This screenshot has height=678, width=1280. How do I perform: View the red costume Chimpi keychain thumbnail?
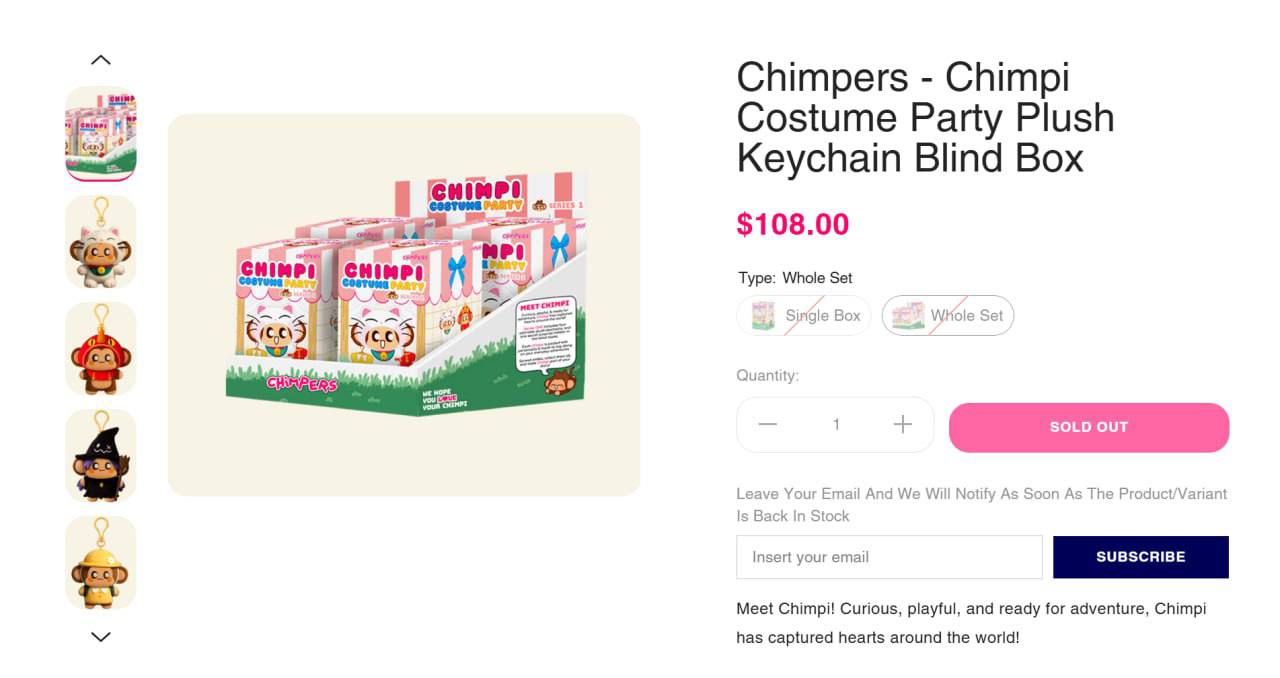100,348
